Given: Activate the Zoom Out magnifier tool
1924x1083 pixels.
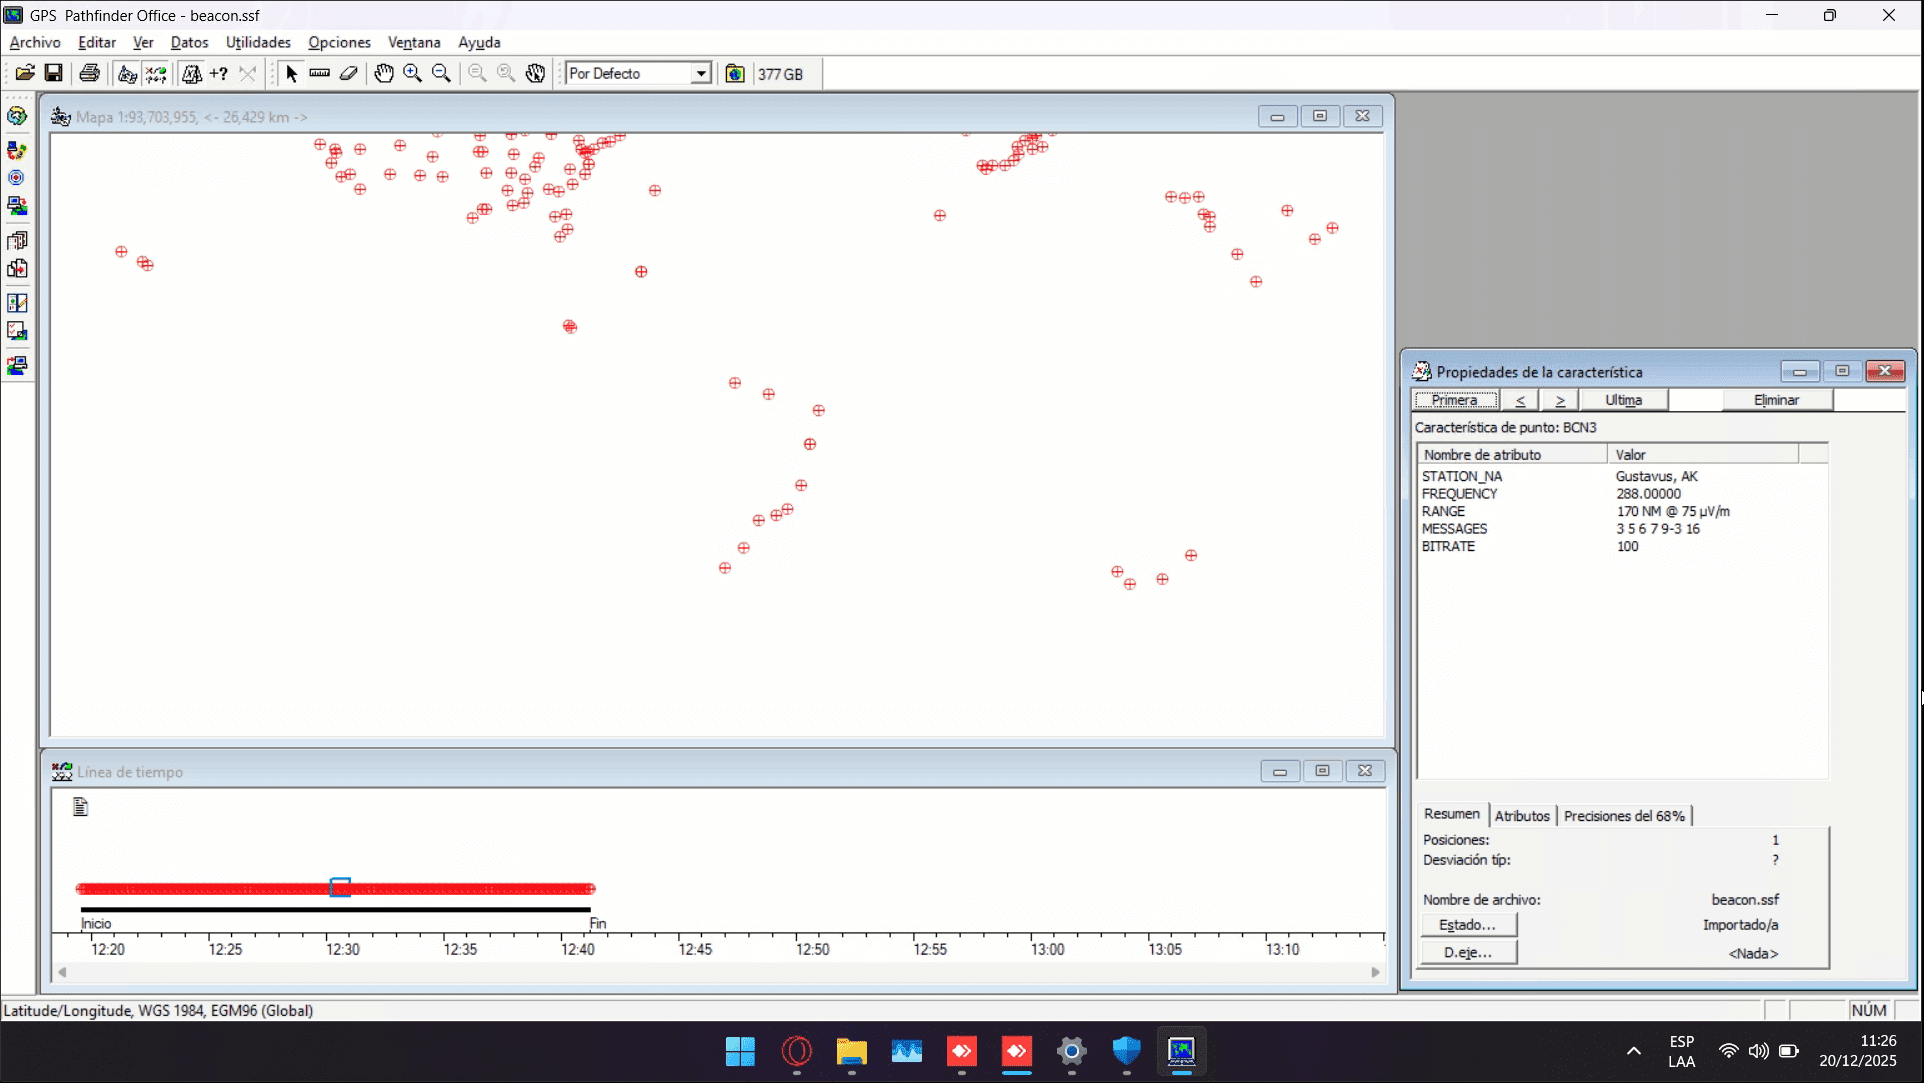Looking at the screenshot, I should (441, 73).
